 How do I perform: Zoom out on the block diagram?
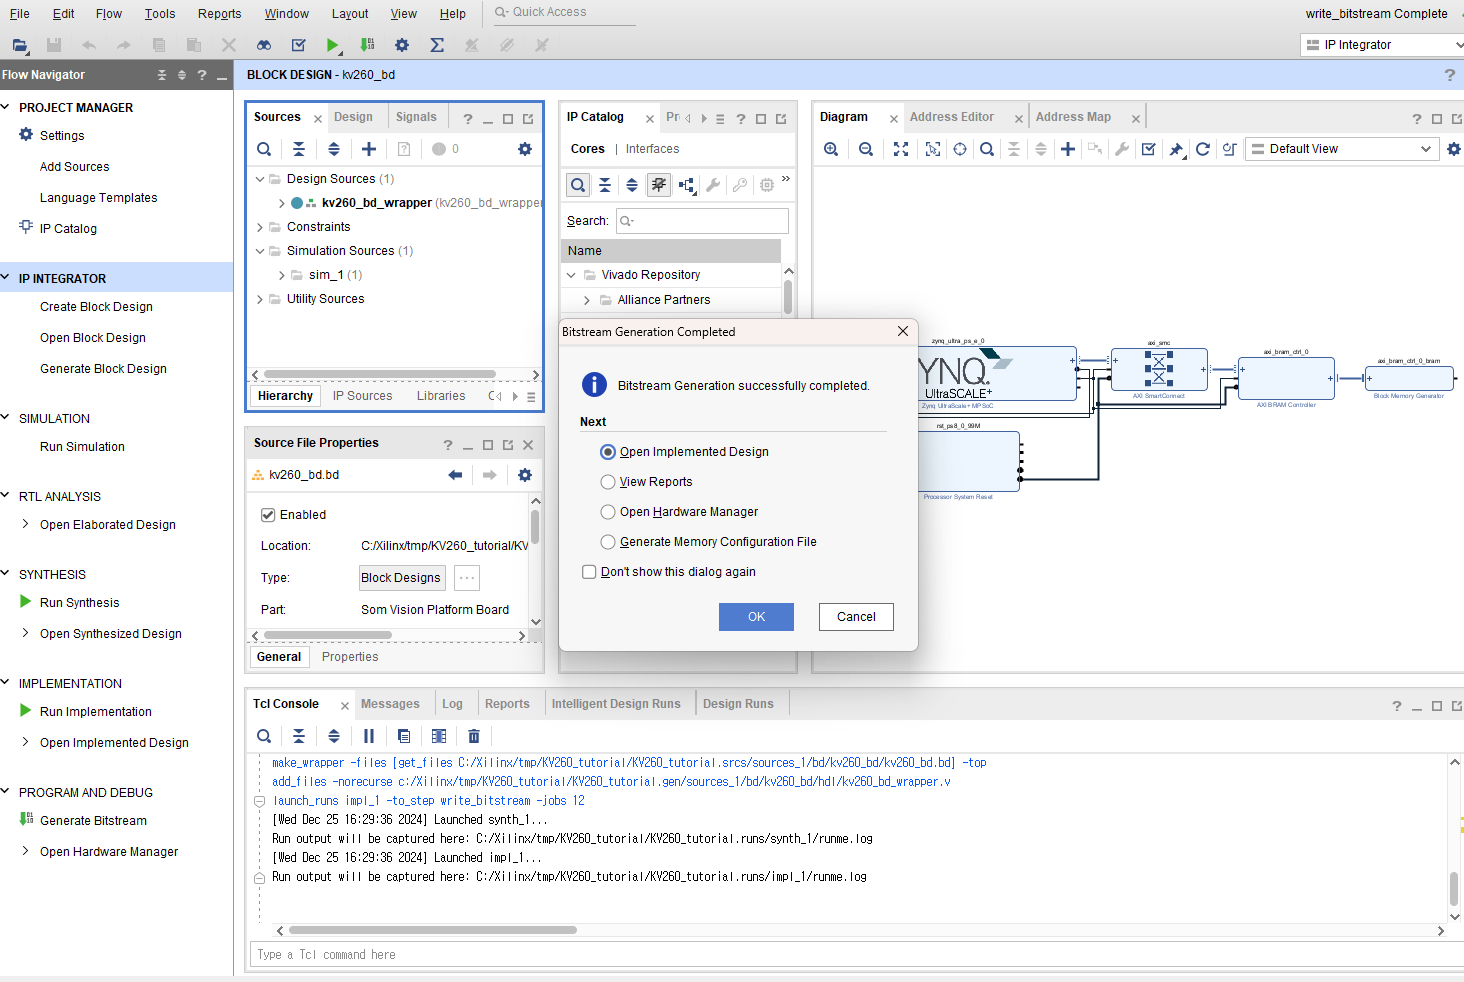(866, 149)
